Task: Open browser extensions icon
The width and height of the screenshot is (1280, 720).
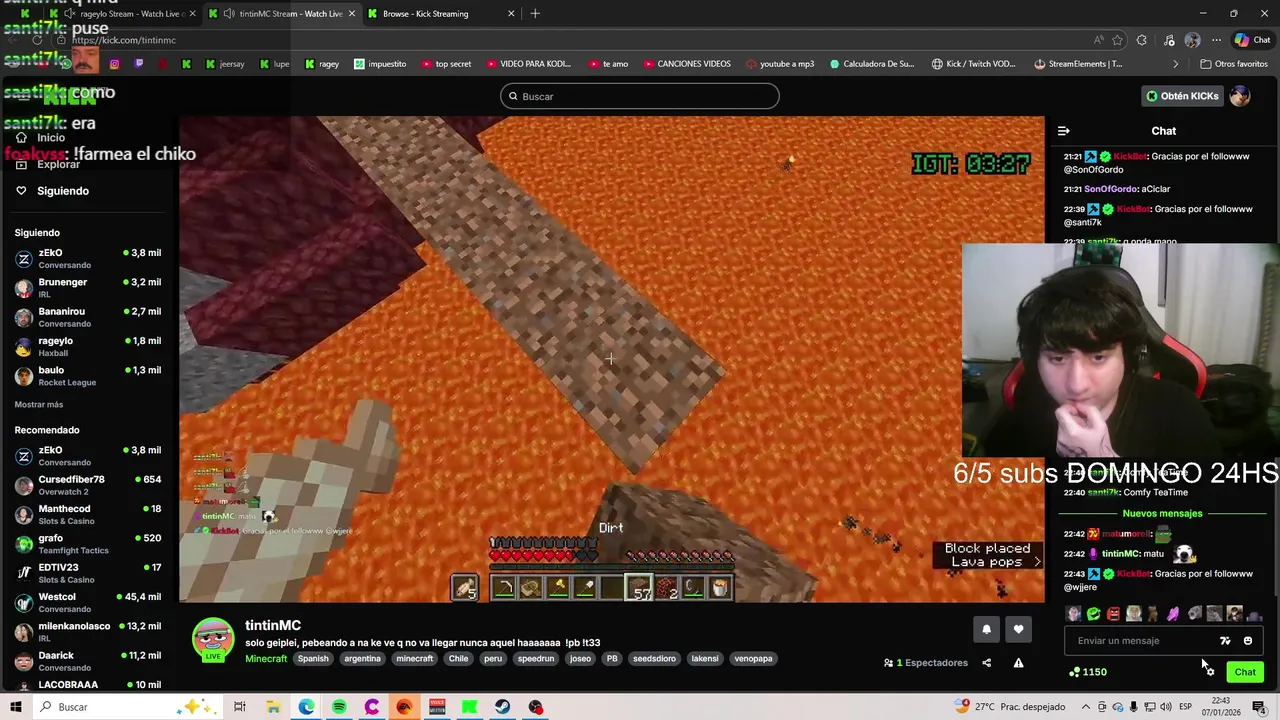Action: coord(1142,40)
